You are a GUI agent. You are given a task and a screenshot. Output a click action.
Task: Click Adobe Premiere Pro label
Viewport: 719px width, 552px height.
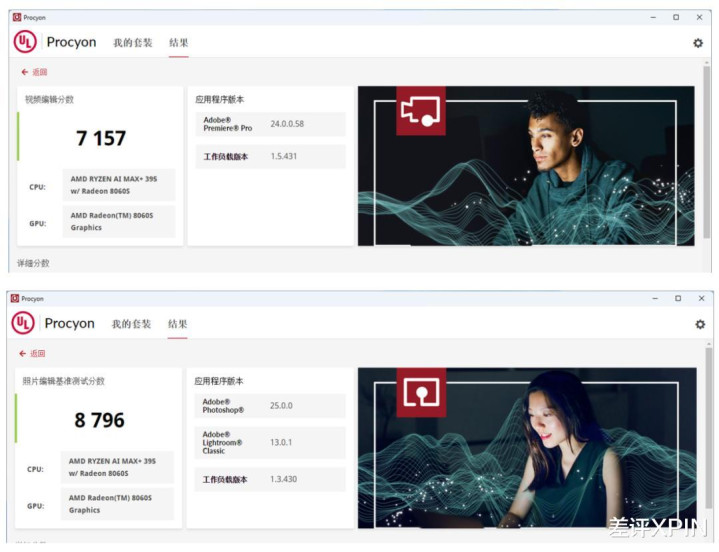[227, 124]
